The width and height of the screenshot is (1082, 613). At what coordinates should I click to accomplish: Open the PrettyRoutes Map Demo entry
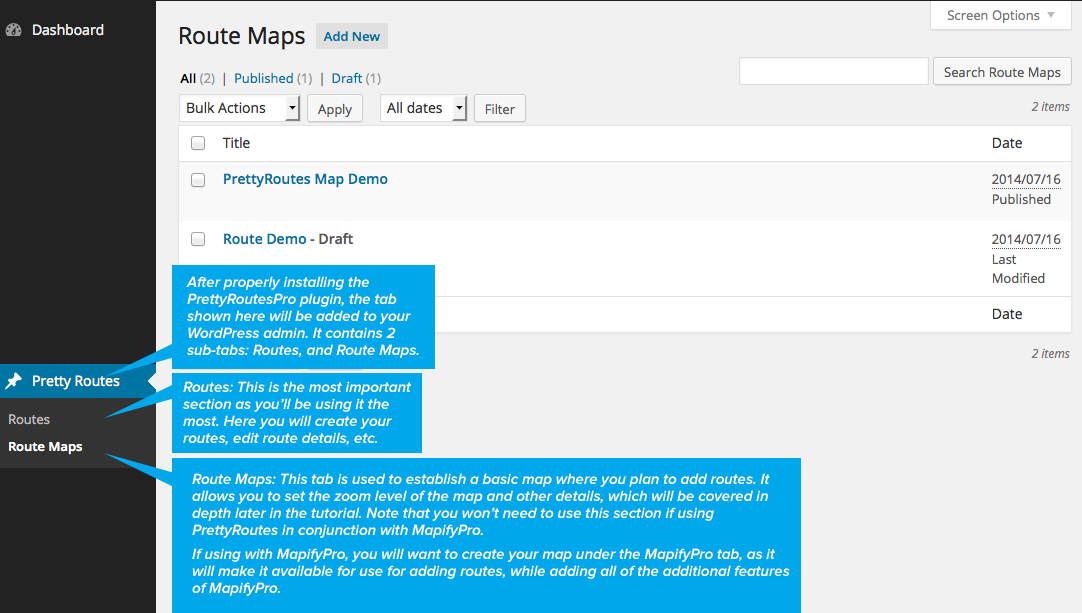click(305, 179)
